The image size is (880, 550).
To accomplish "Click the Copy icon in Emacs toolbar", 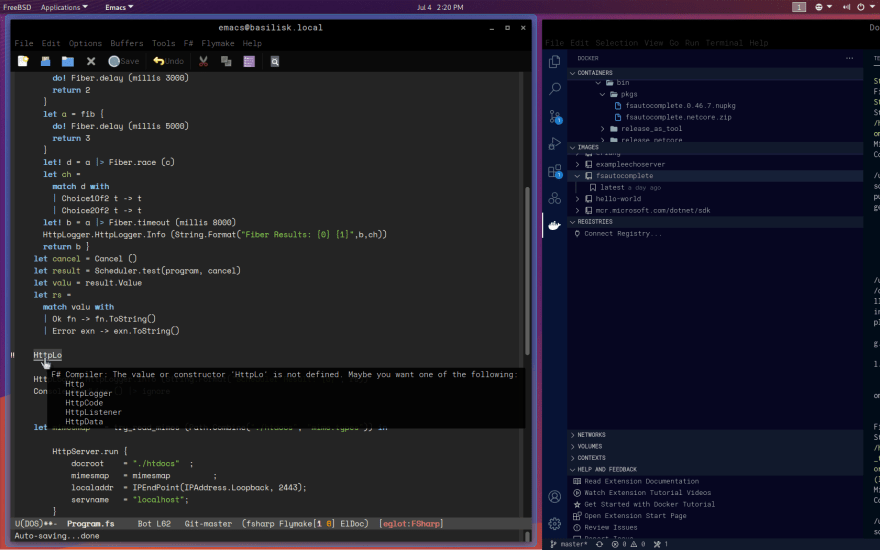I will coord(226,61).
